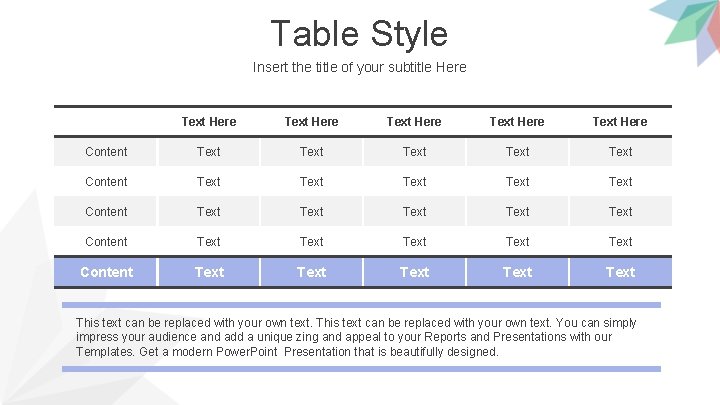Select the blue bar above the paragraph
This screenshot has width=720, height=405.
coord(361,305)
